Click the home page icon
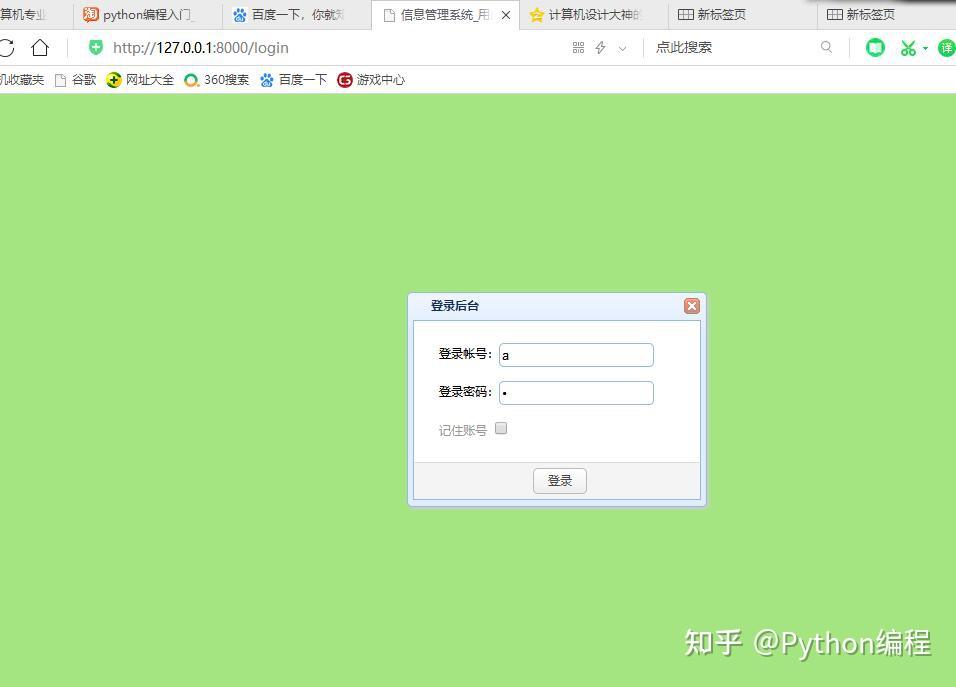956x687 pixels. point(39,47)
